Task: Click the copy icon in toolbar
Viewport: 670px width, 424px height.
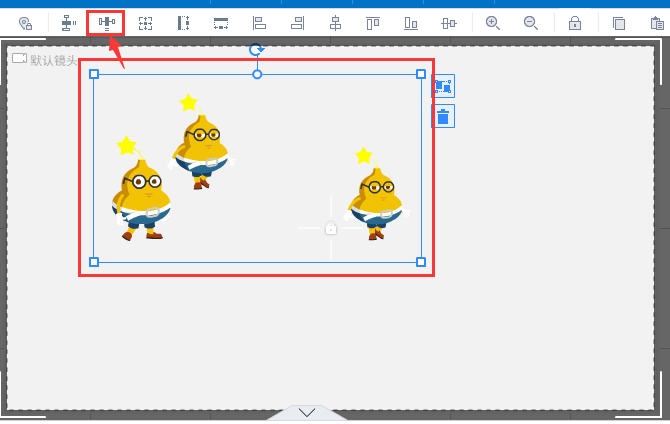Action: tap(619, 23)
